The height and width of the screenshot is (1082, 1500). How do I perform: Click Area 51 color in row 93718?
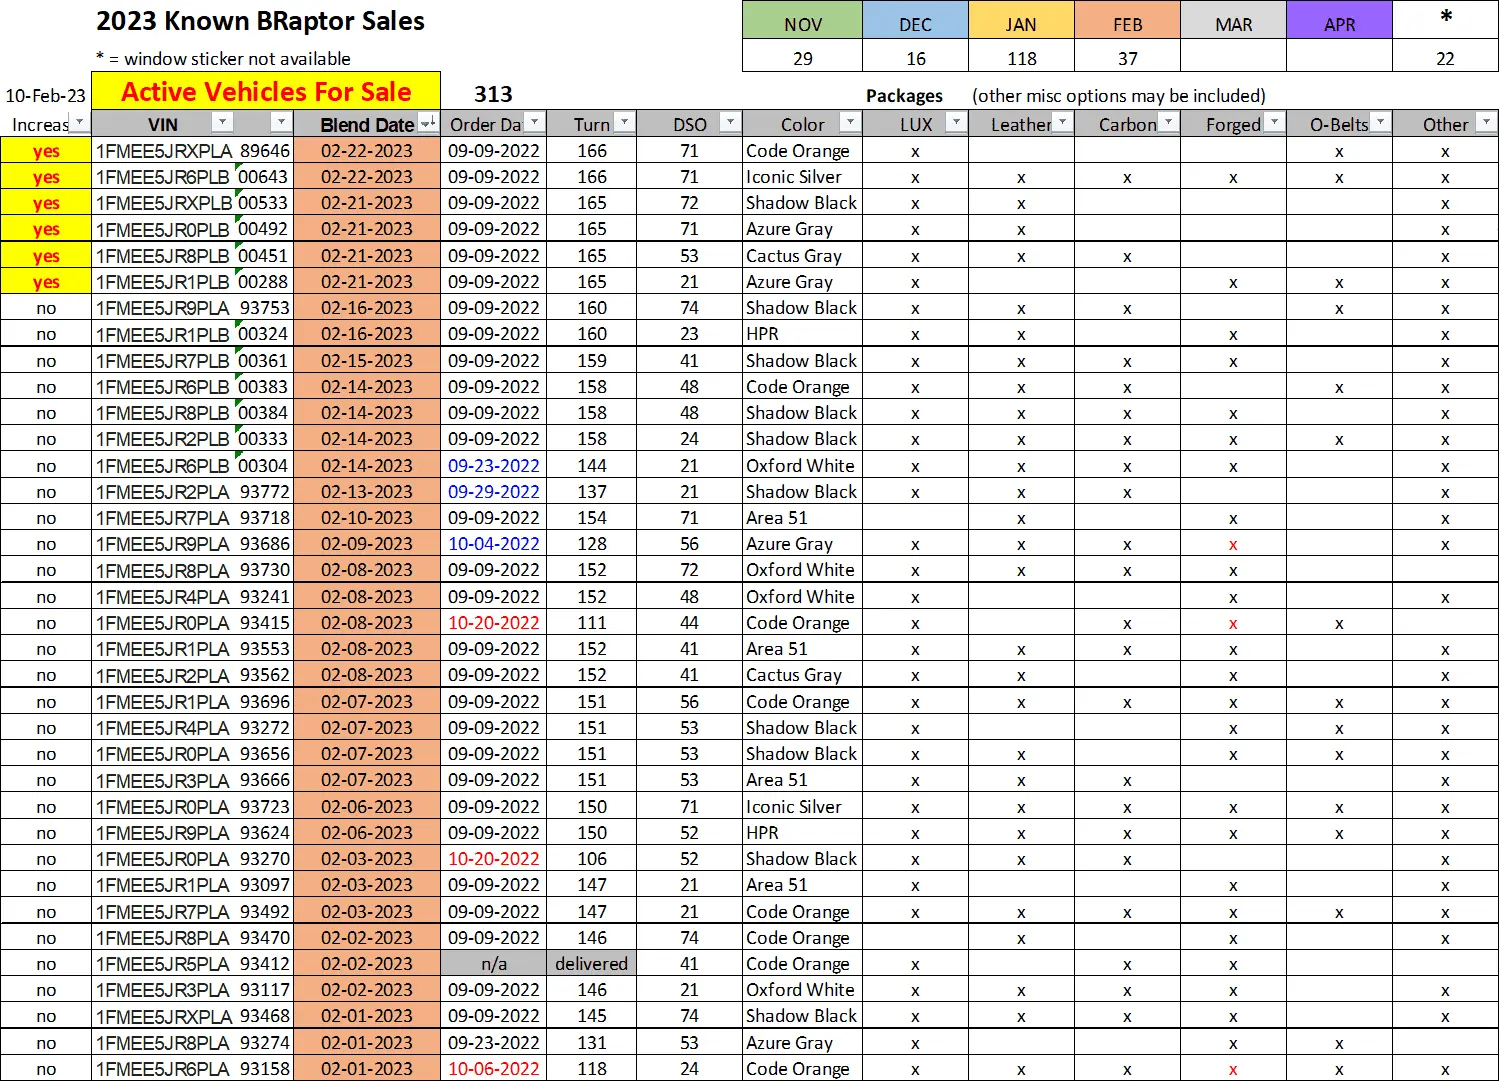coord(802,518)
